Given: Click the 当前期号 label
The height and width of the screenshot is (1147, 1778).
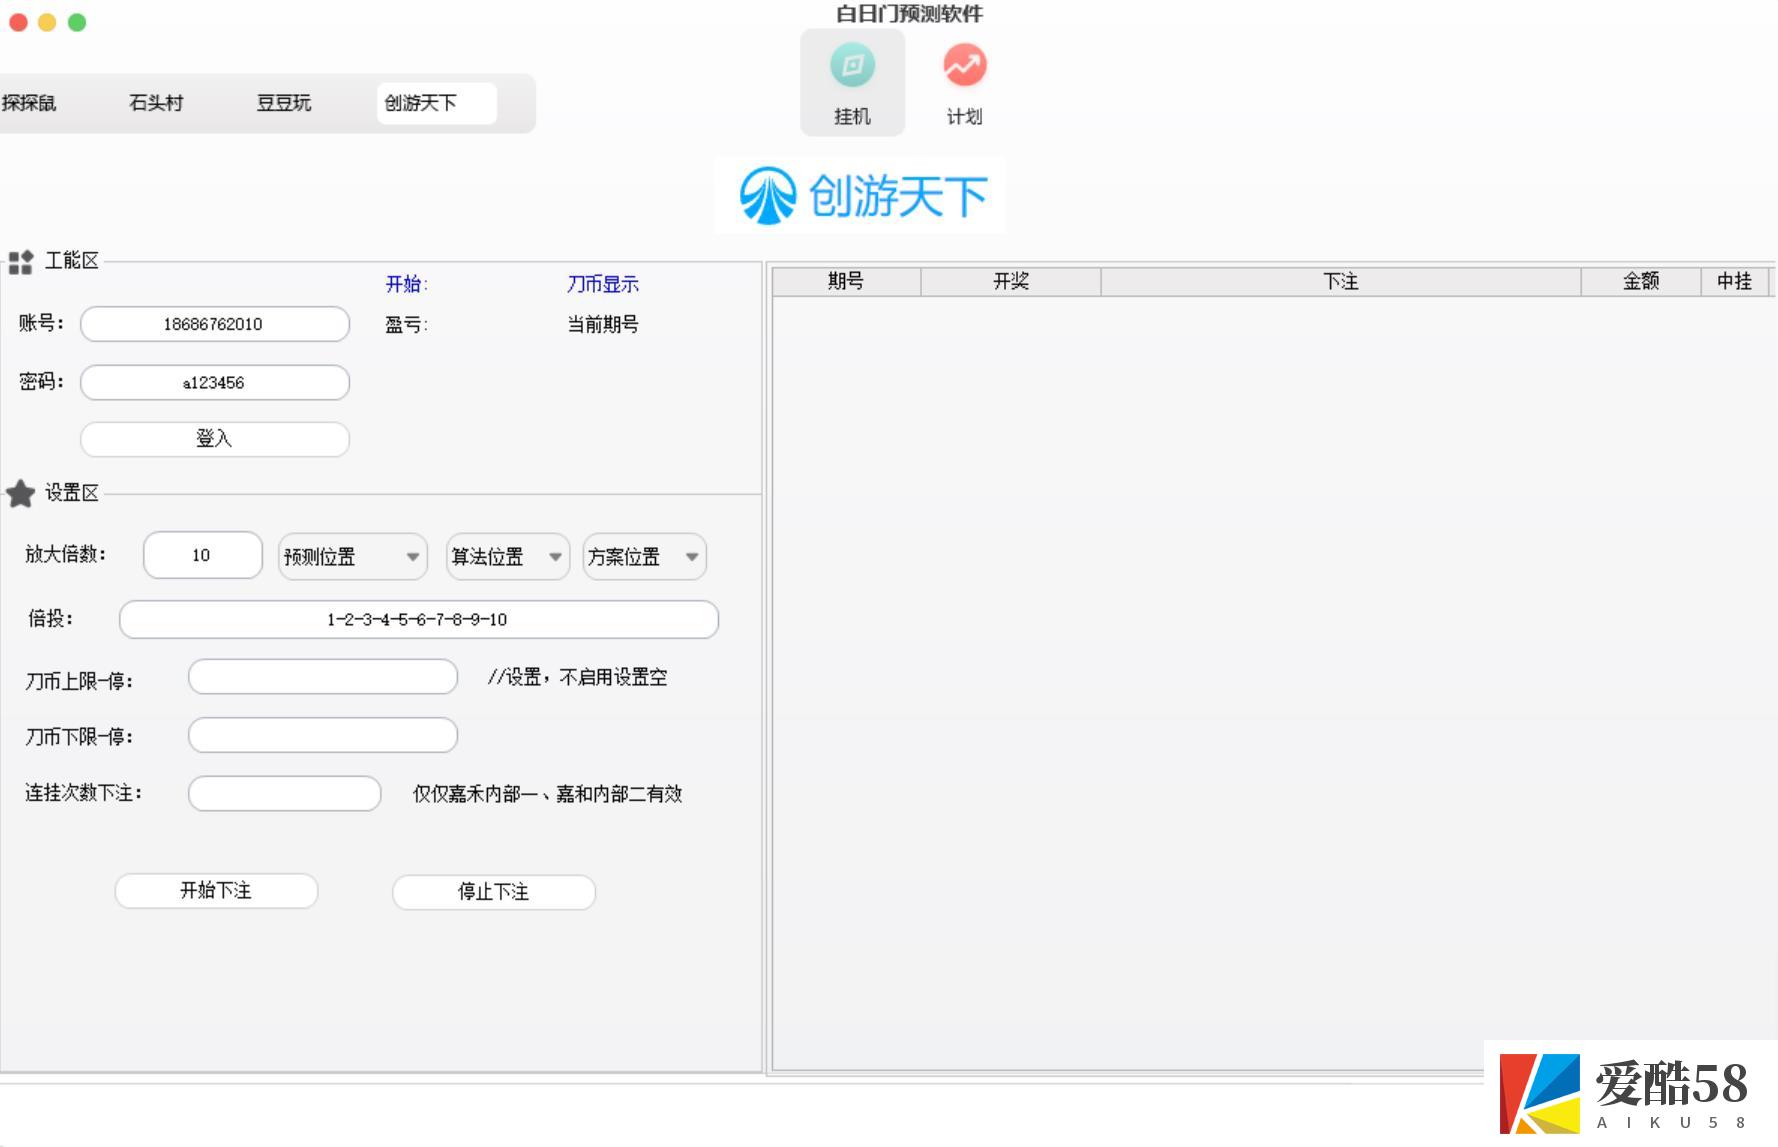Looking at the screenshot, I should click(603, 324).
